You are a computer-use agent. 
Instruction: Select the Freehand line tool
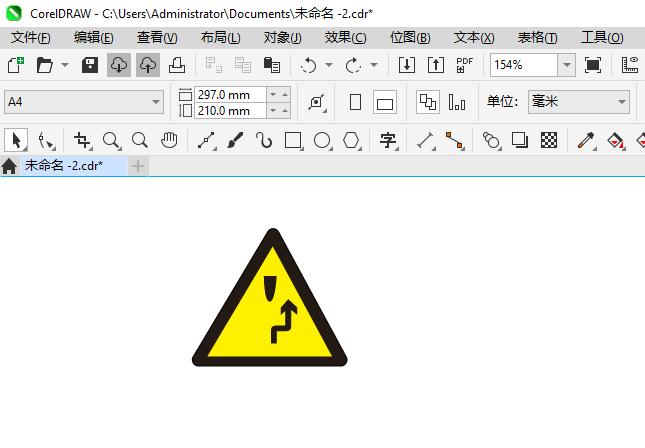point(206,141)
